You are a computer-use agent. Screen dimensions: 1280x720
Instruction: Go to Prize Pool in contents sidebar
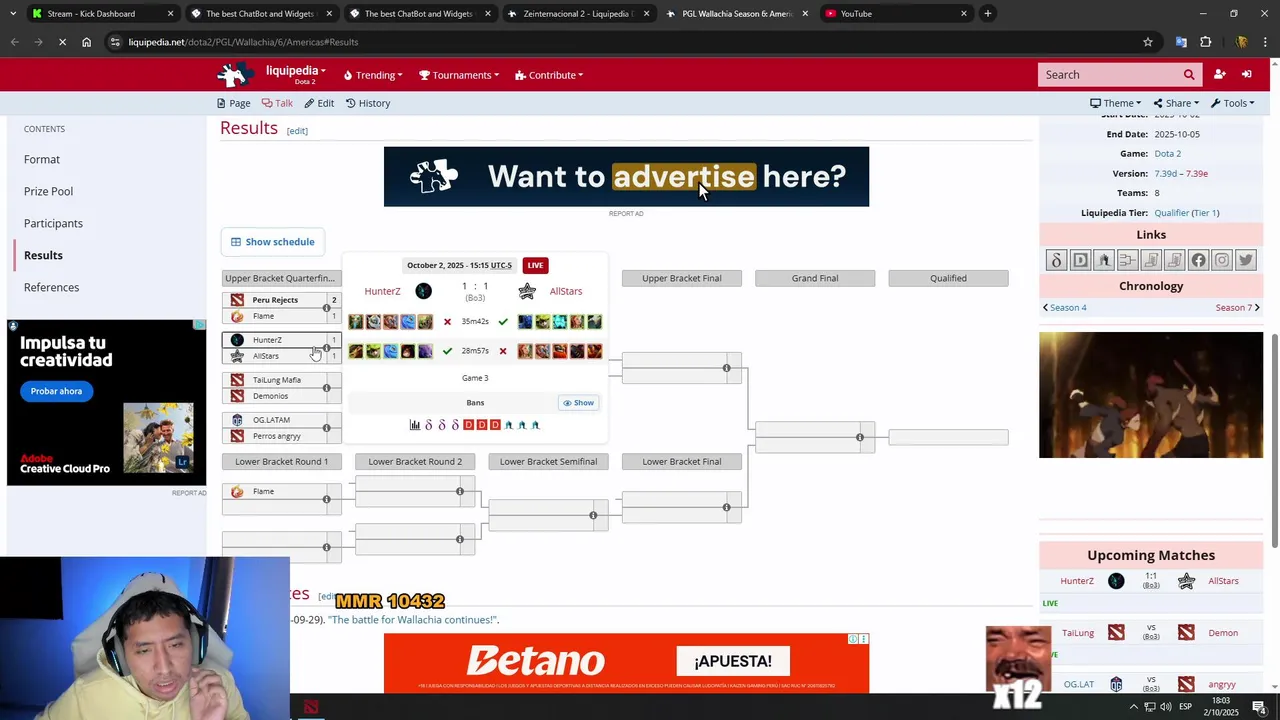(x=48, y=191)
